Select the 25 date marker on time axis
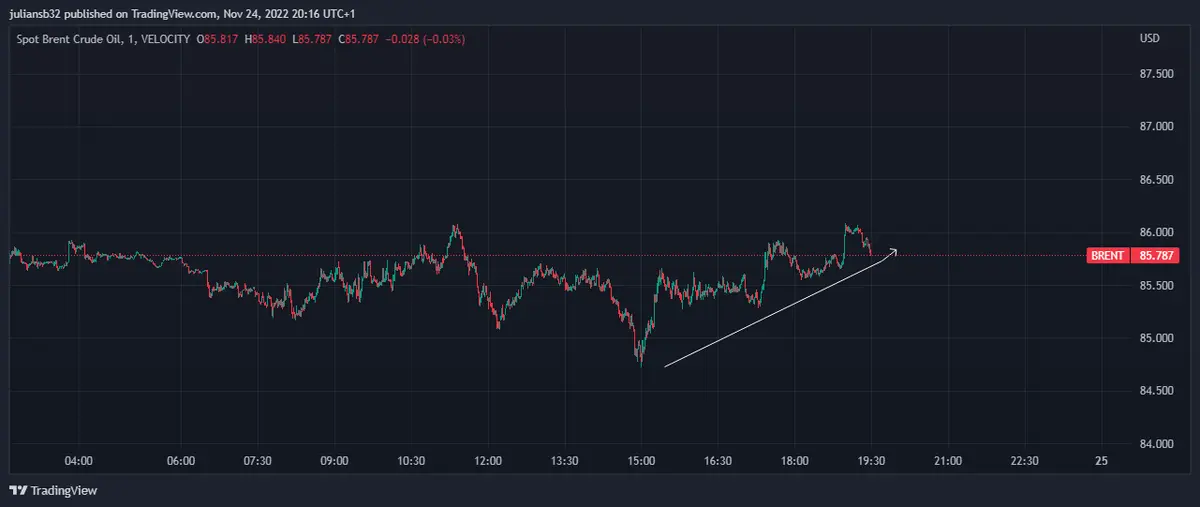The width and height of the screenshot is (1200, 507). point(1101,461)
